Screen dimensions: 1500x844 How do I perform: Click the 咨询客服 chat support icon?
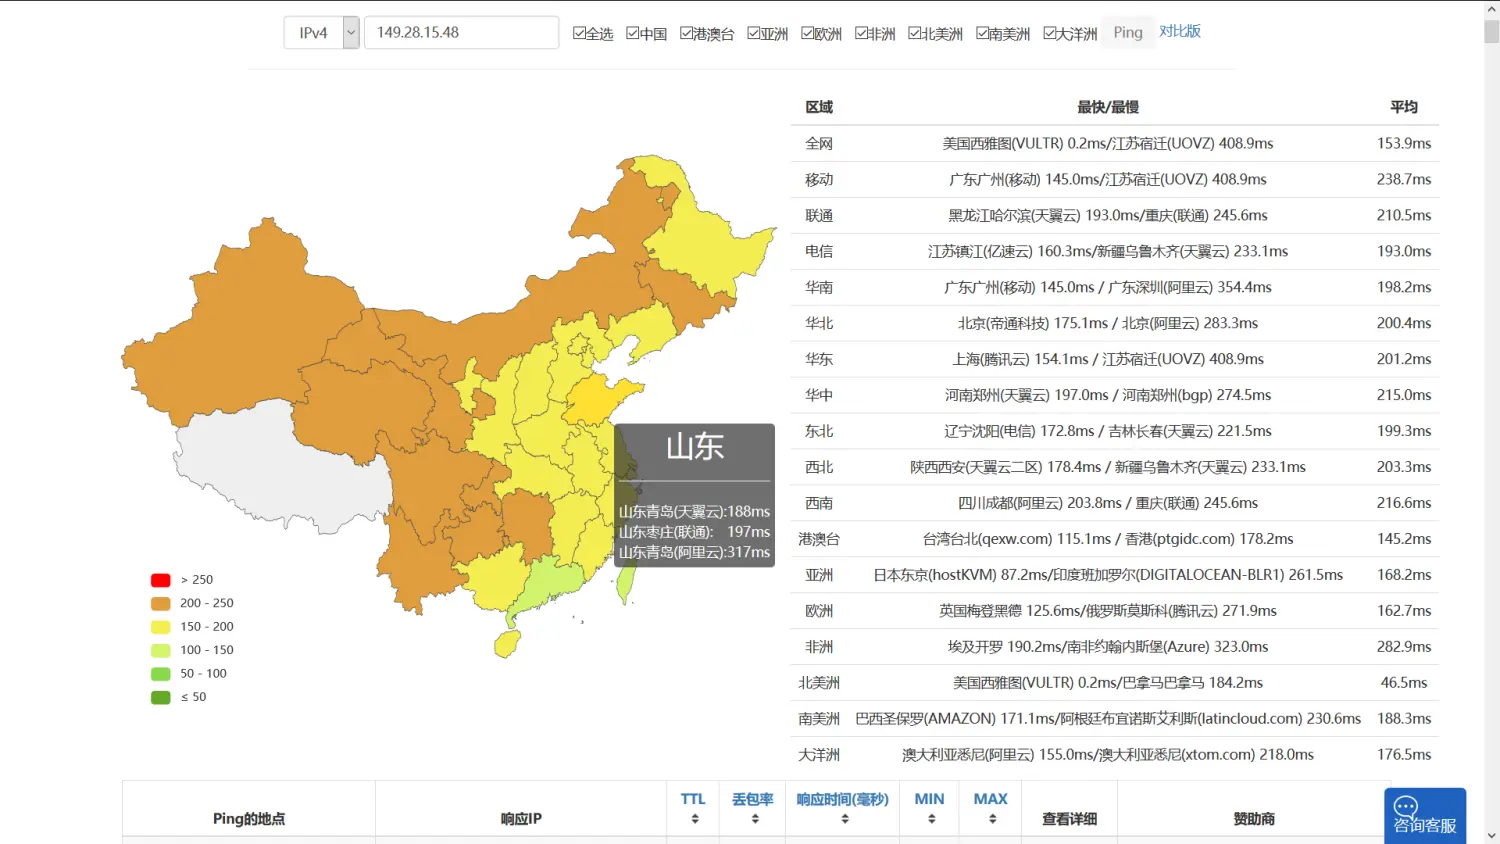(x=1424, y=815)
